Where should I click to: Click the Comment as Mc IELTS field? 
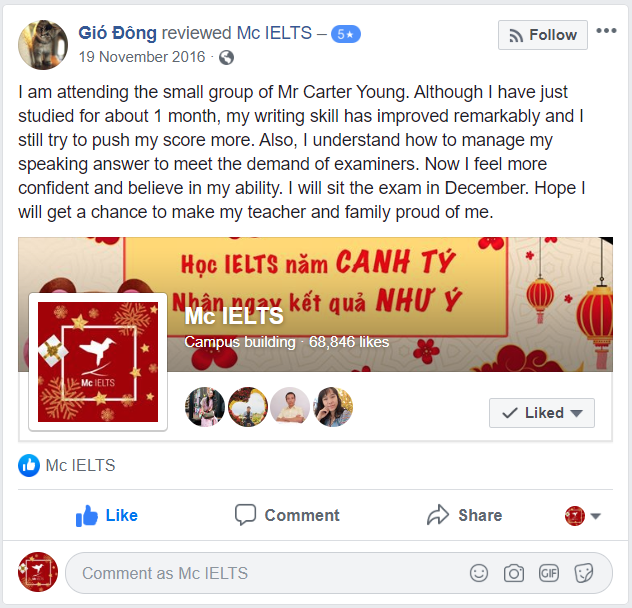pos(339,573)
